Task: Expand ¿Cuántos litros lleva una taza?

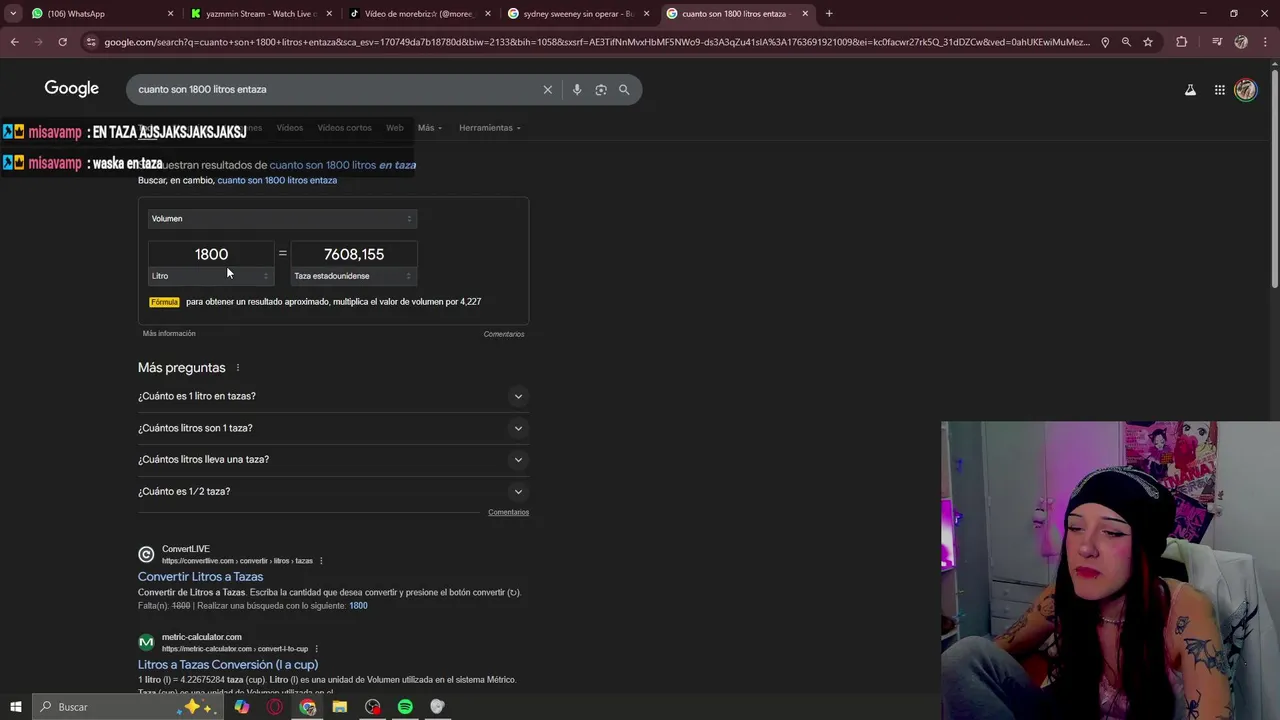Action: pos(332,460)
